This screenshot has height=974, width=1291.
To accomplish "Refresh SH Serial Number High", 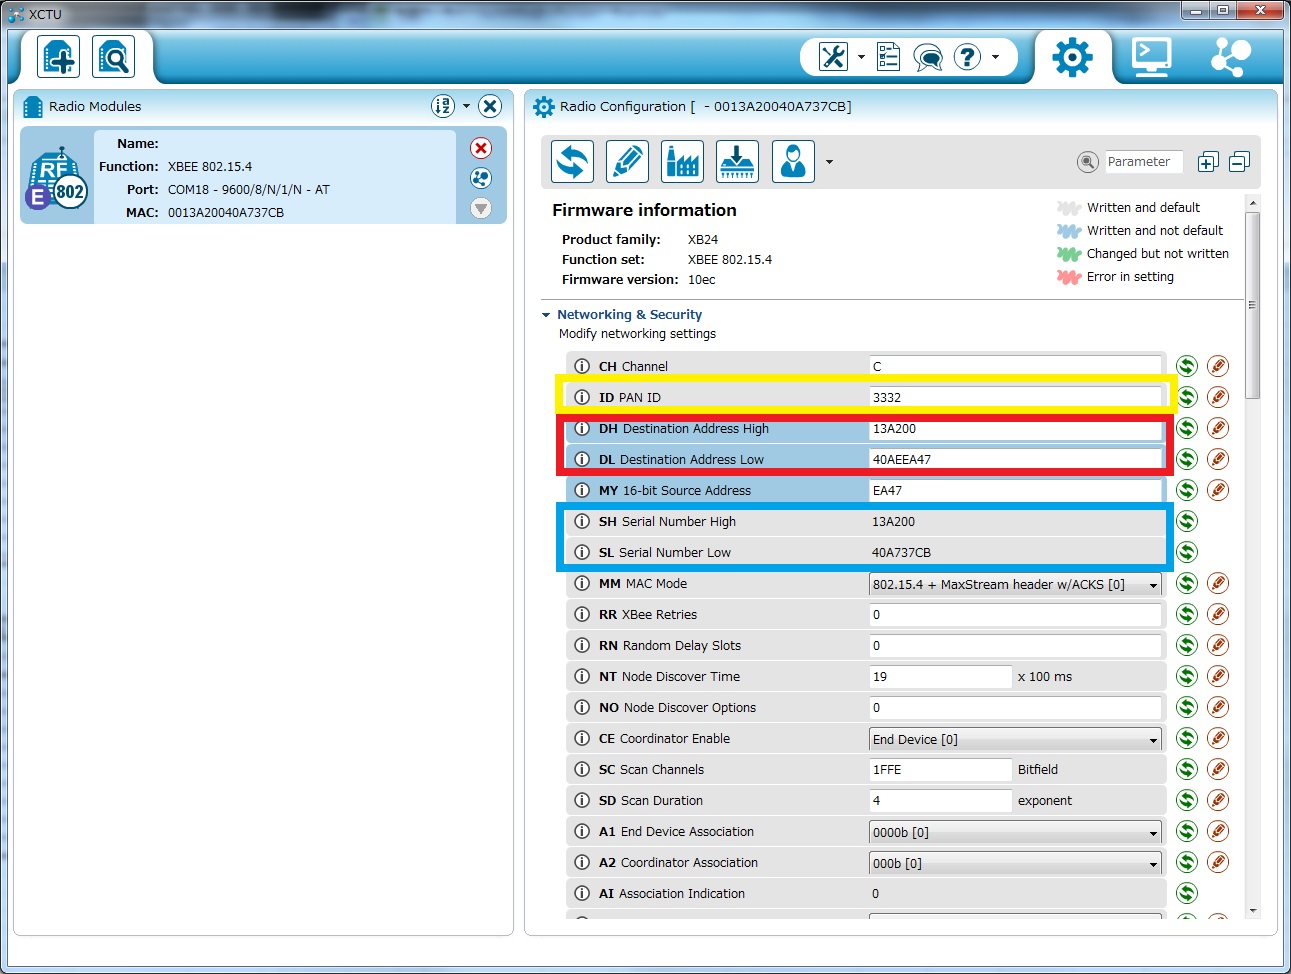I will tap(1187, 521).
